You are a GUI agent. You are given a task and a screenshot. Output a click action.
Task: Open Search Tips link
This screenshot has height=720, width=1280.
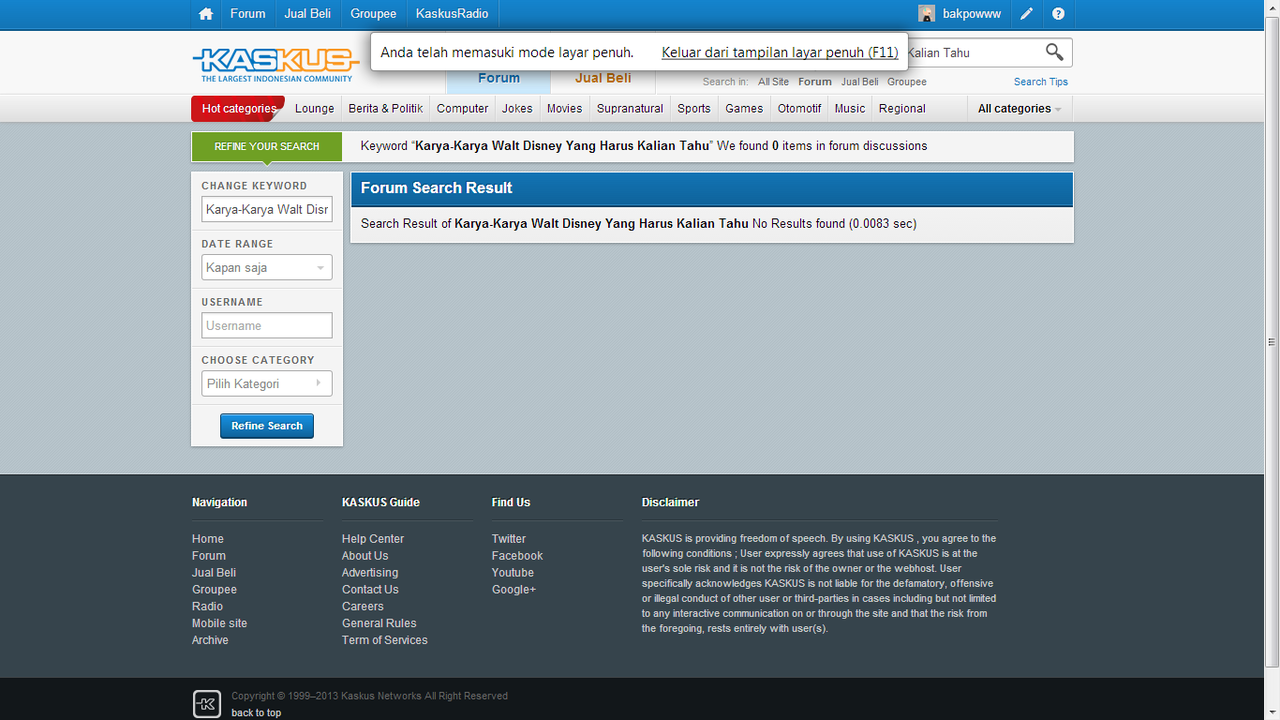1041,82
